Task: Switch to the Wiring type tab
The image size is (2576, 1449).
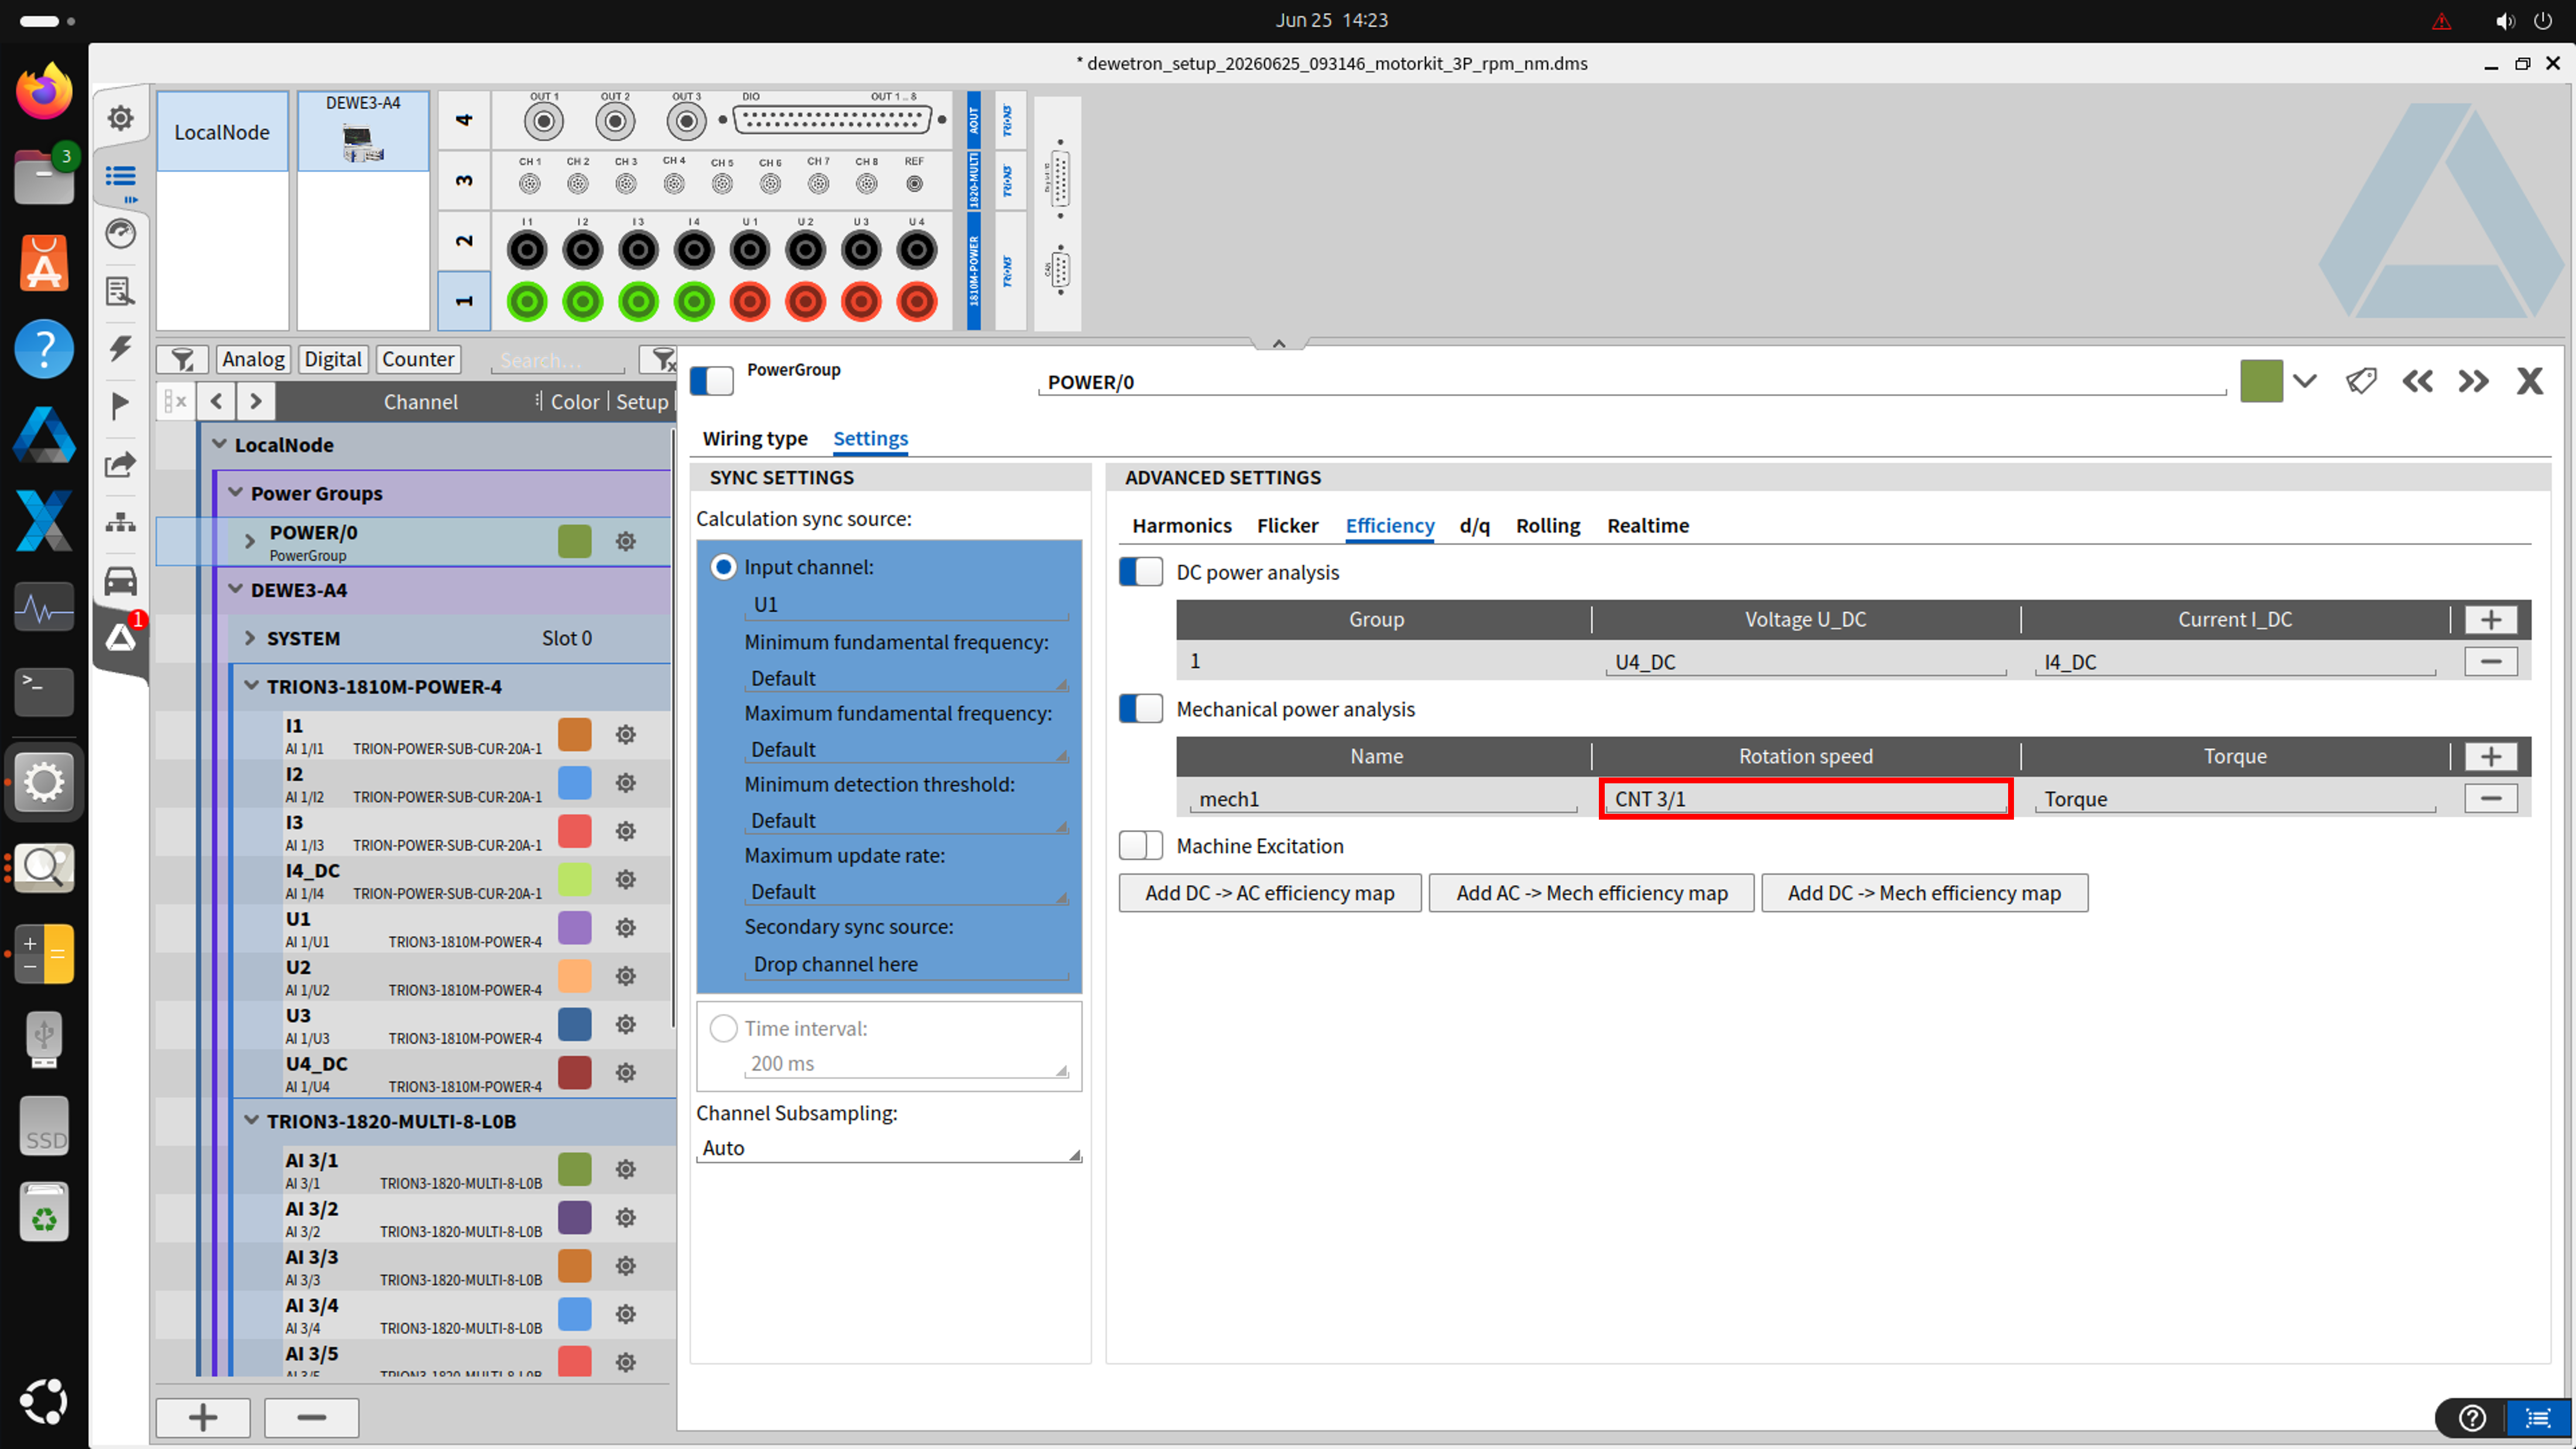Action: tap(755, 438)
